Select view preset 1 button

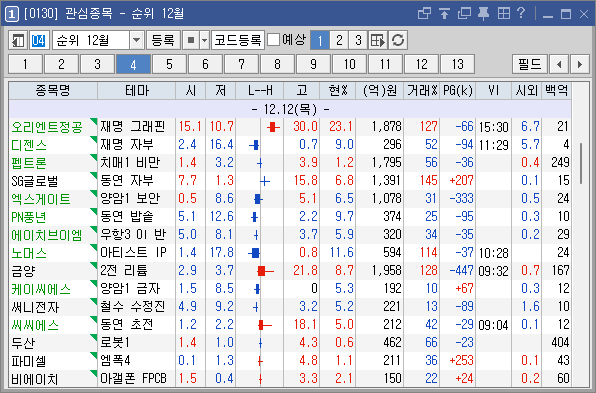[x=320, y=40]
